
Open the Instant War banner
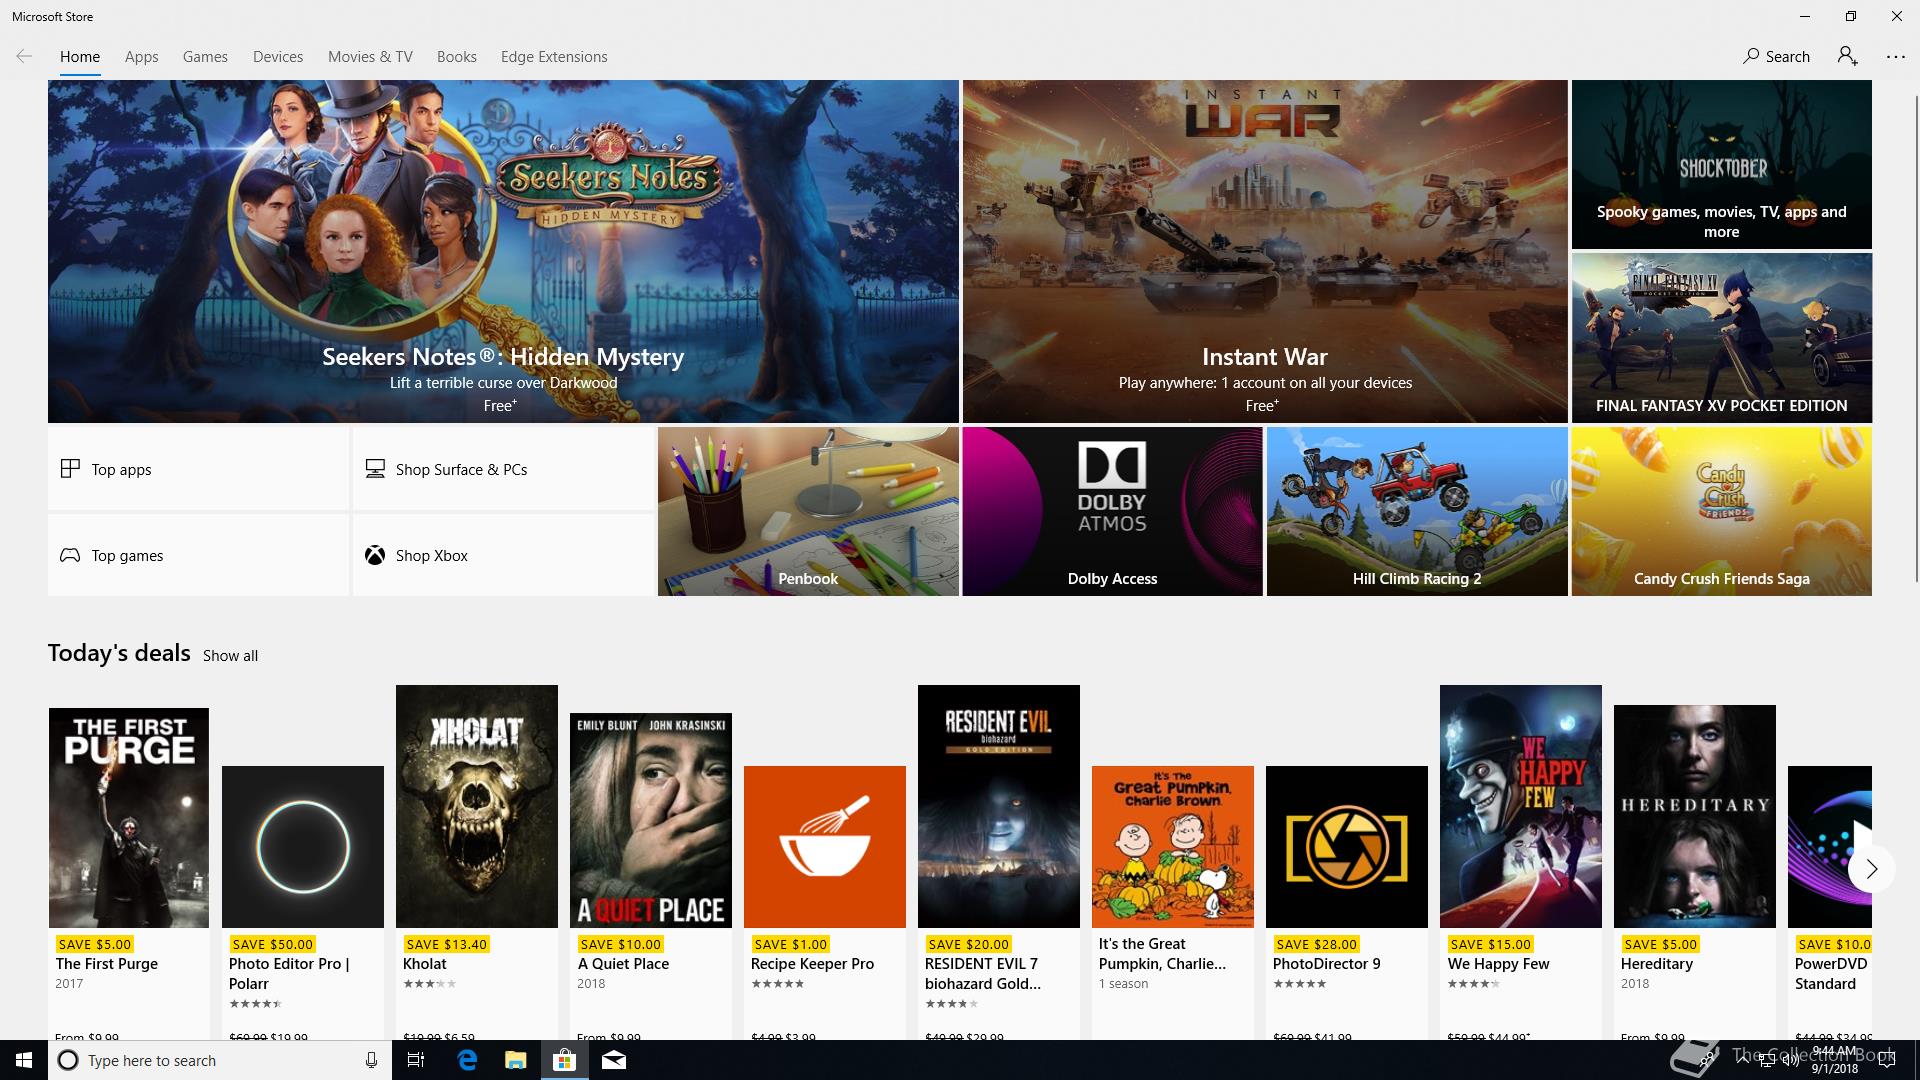(1265, 251)
